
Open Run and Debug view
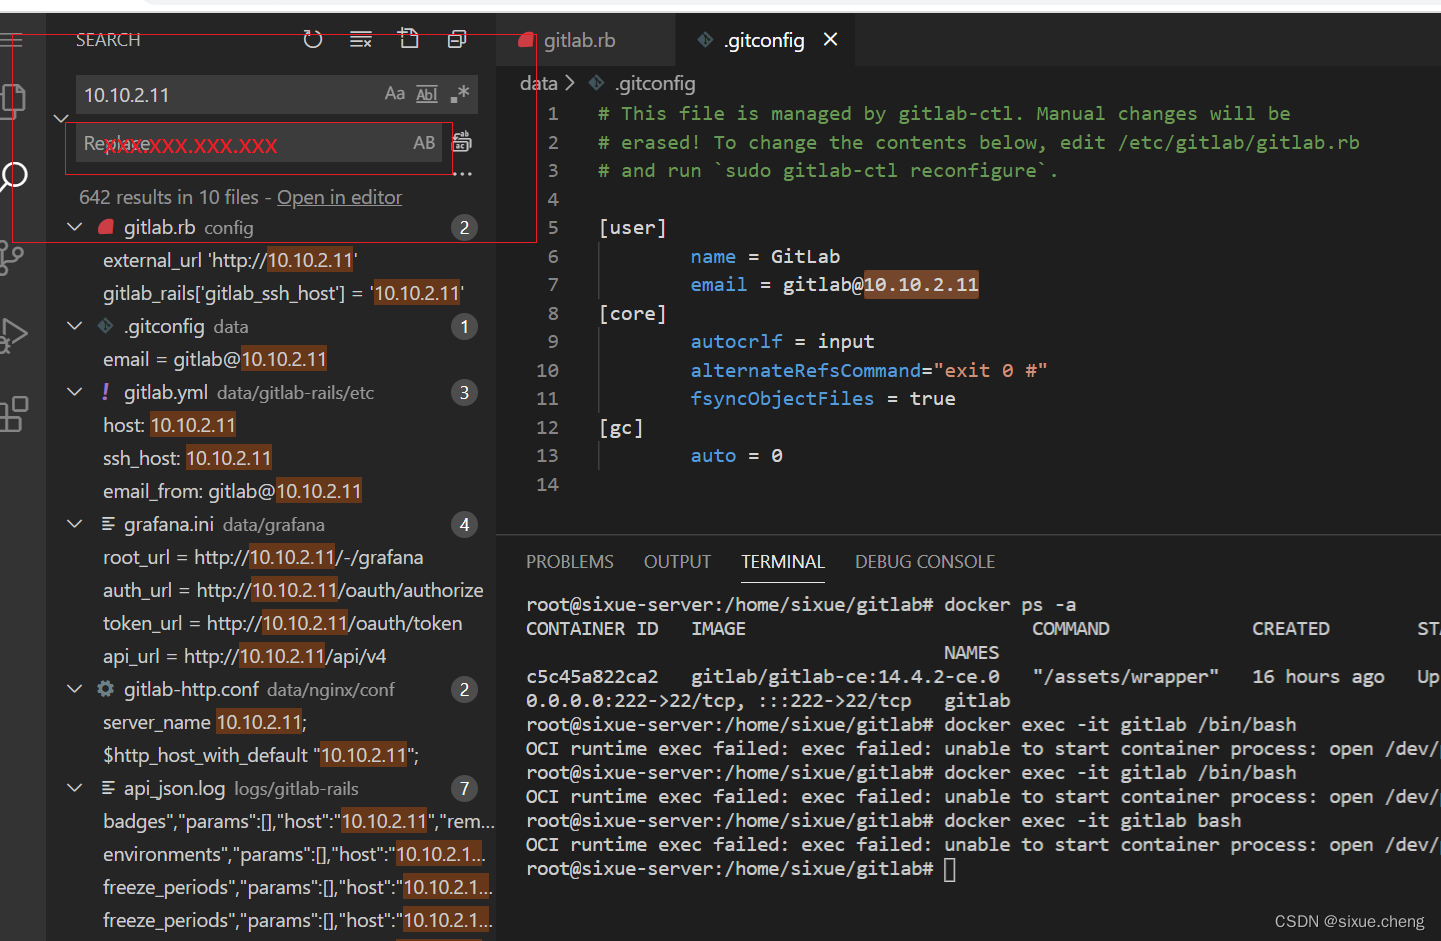(x=14, y=335)
